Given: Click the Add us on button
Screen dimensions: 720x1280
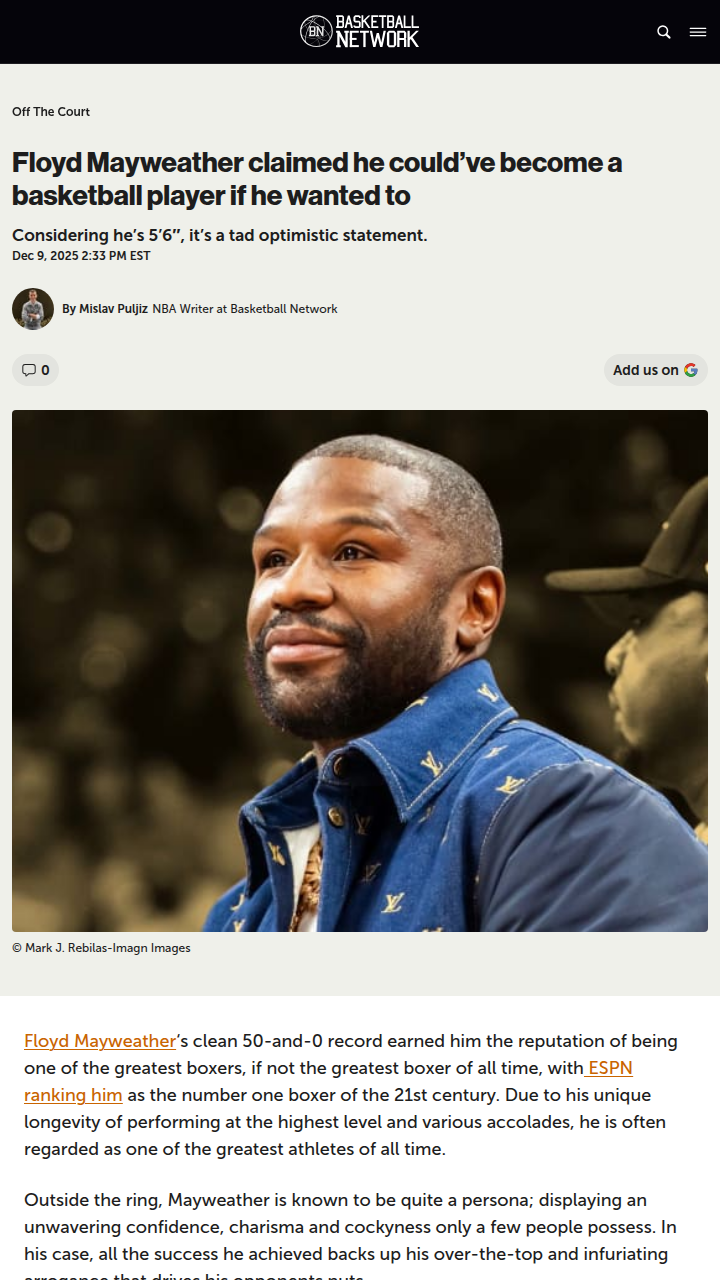Looking at the screenshot, I should click(655, 370).
